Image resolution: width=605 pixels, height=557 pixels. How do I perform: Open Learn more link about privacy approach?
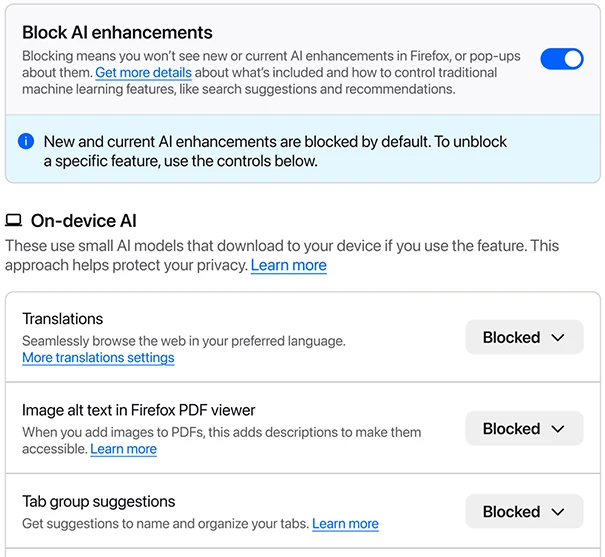[x=288, y=265]
